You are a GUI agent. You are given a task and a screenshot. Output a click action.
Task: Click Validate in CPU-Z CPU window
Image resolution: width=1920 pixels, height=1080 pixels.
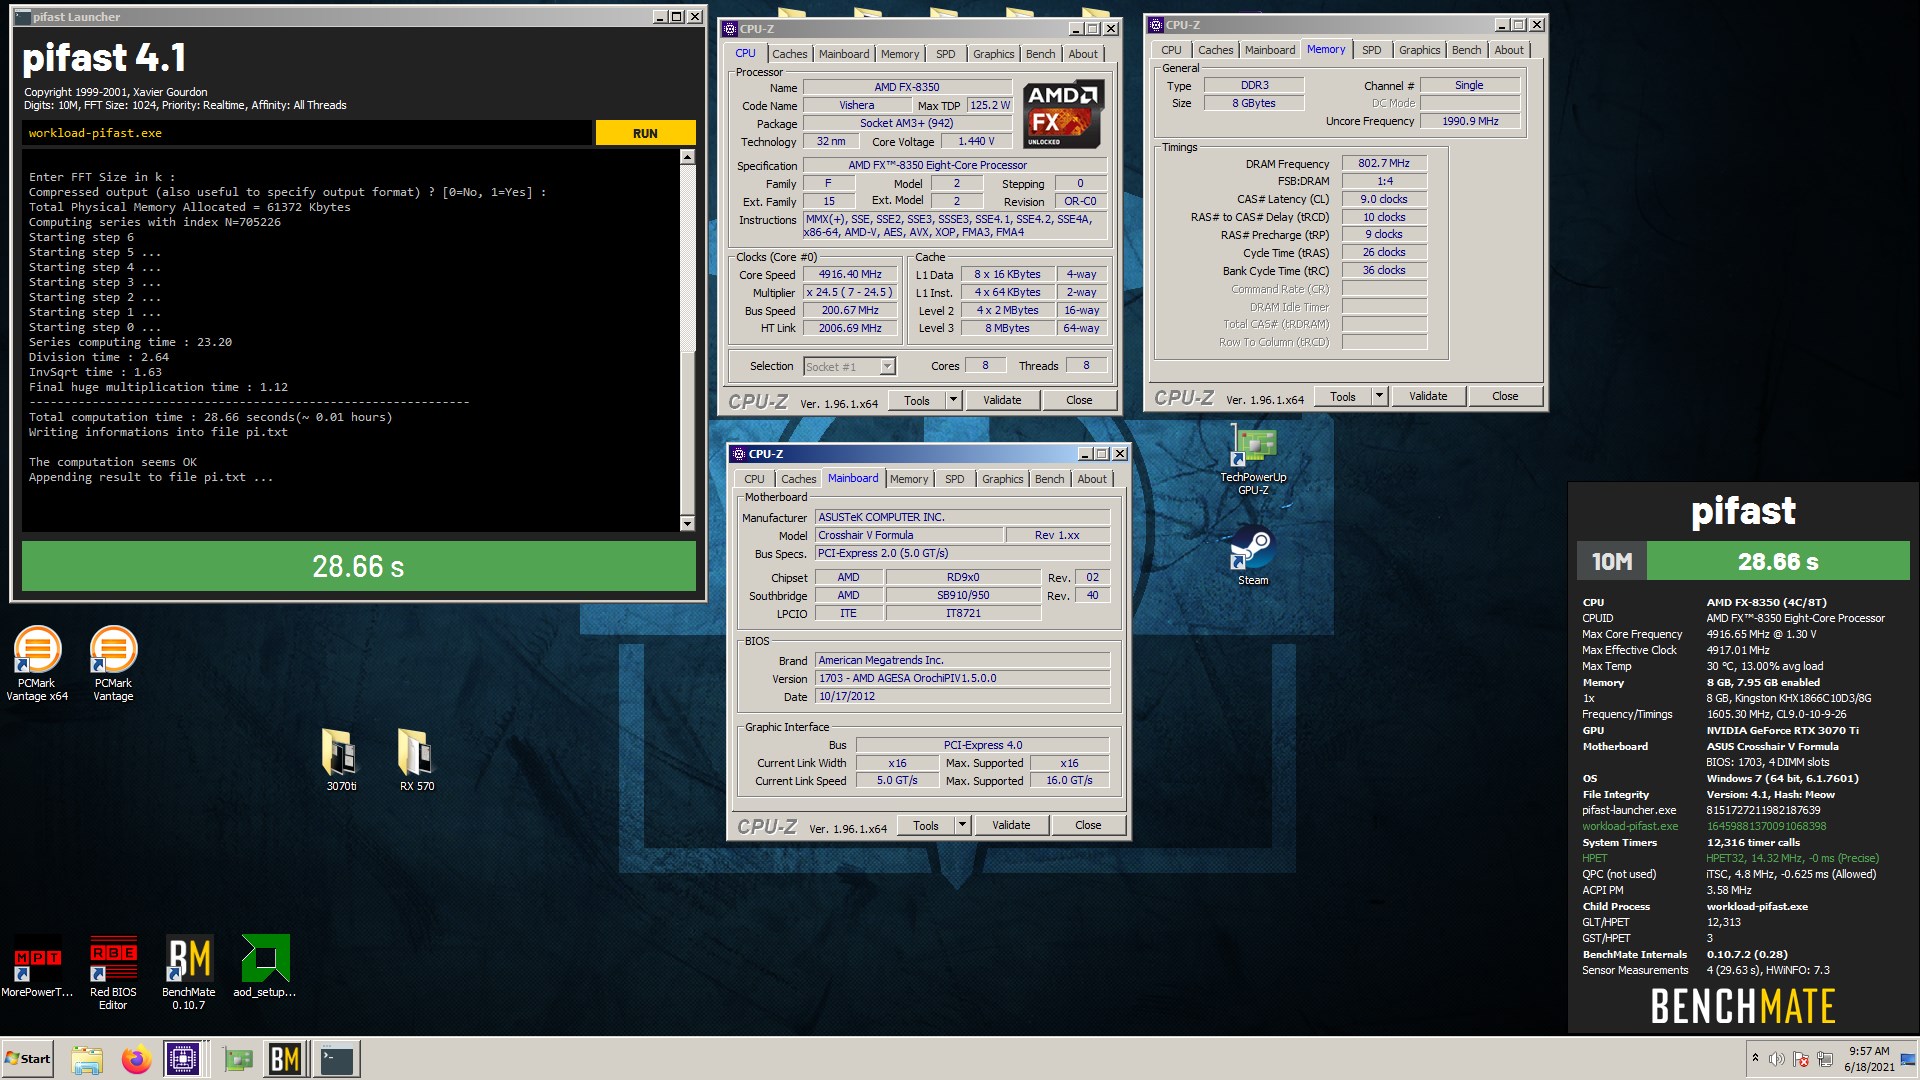tap(1002, 400)
